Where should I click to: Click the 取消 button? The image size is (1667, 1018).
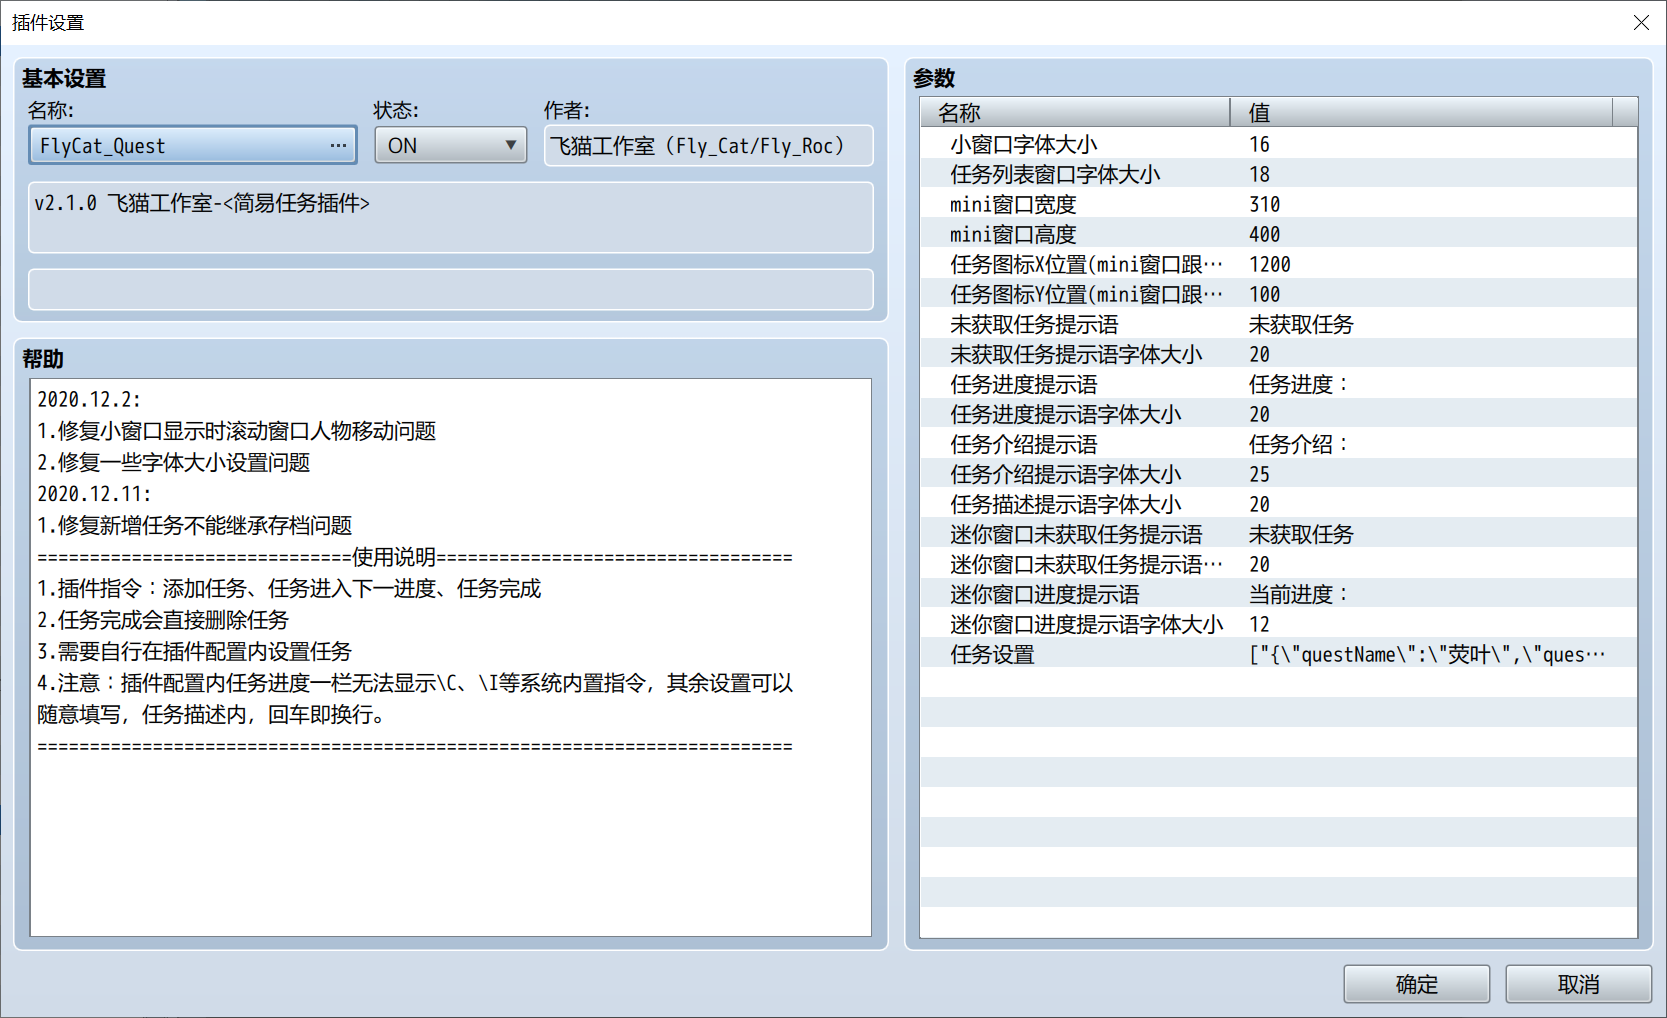tap(1578, 984)
